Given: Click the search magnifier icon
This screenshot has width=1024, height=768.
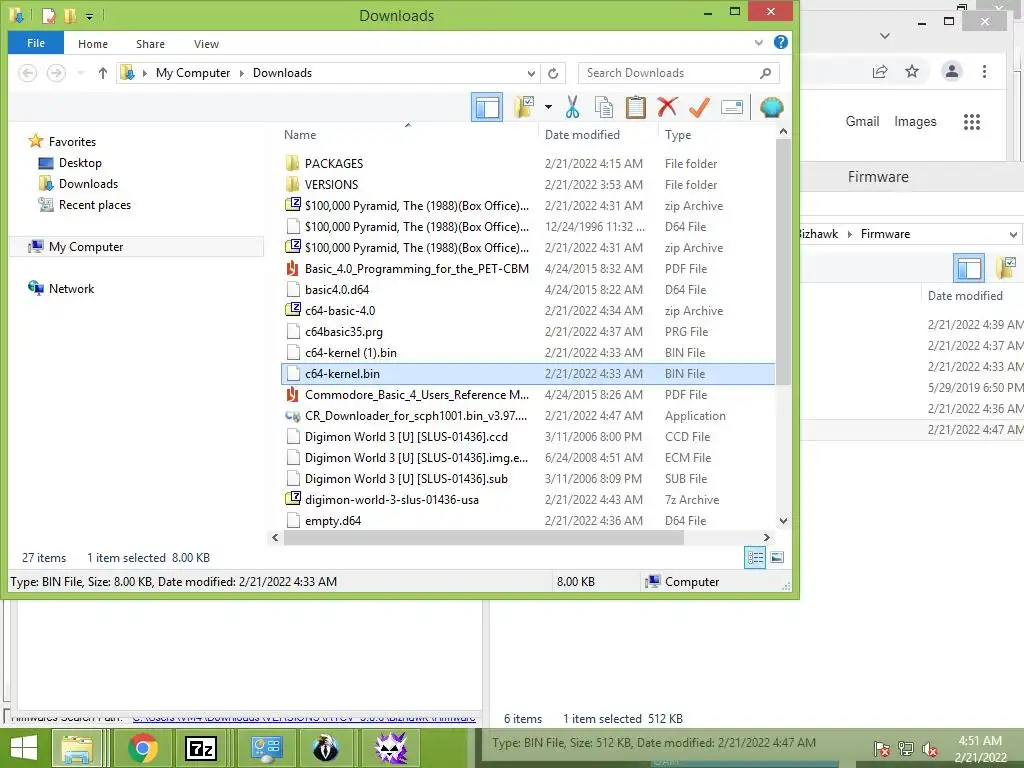Looking at the screenshot, I should [765, 73].
